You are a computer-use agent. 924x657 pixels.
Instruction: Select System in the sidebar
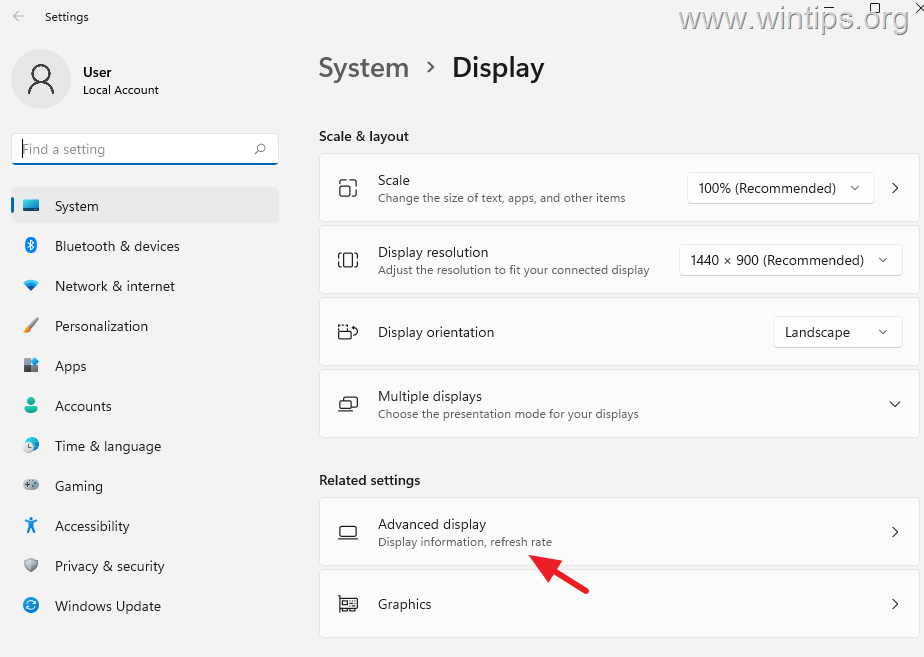point(145,206)
